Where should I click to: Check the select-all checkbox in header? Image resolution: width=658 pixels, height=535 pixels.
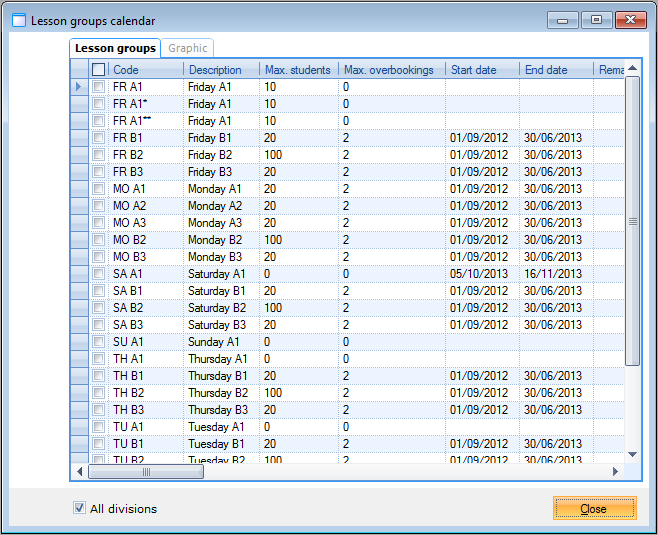(98, 70)
